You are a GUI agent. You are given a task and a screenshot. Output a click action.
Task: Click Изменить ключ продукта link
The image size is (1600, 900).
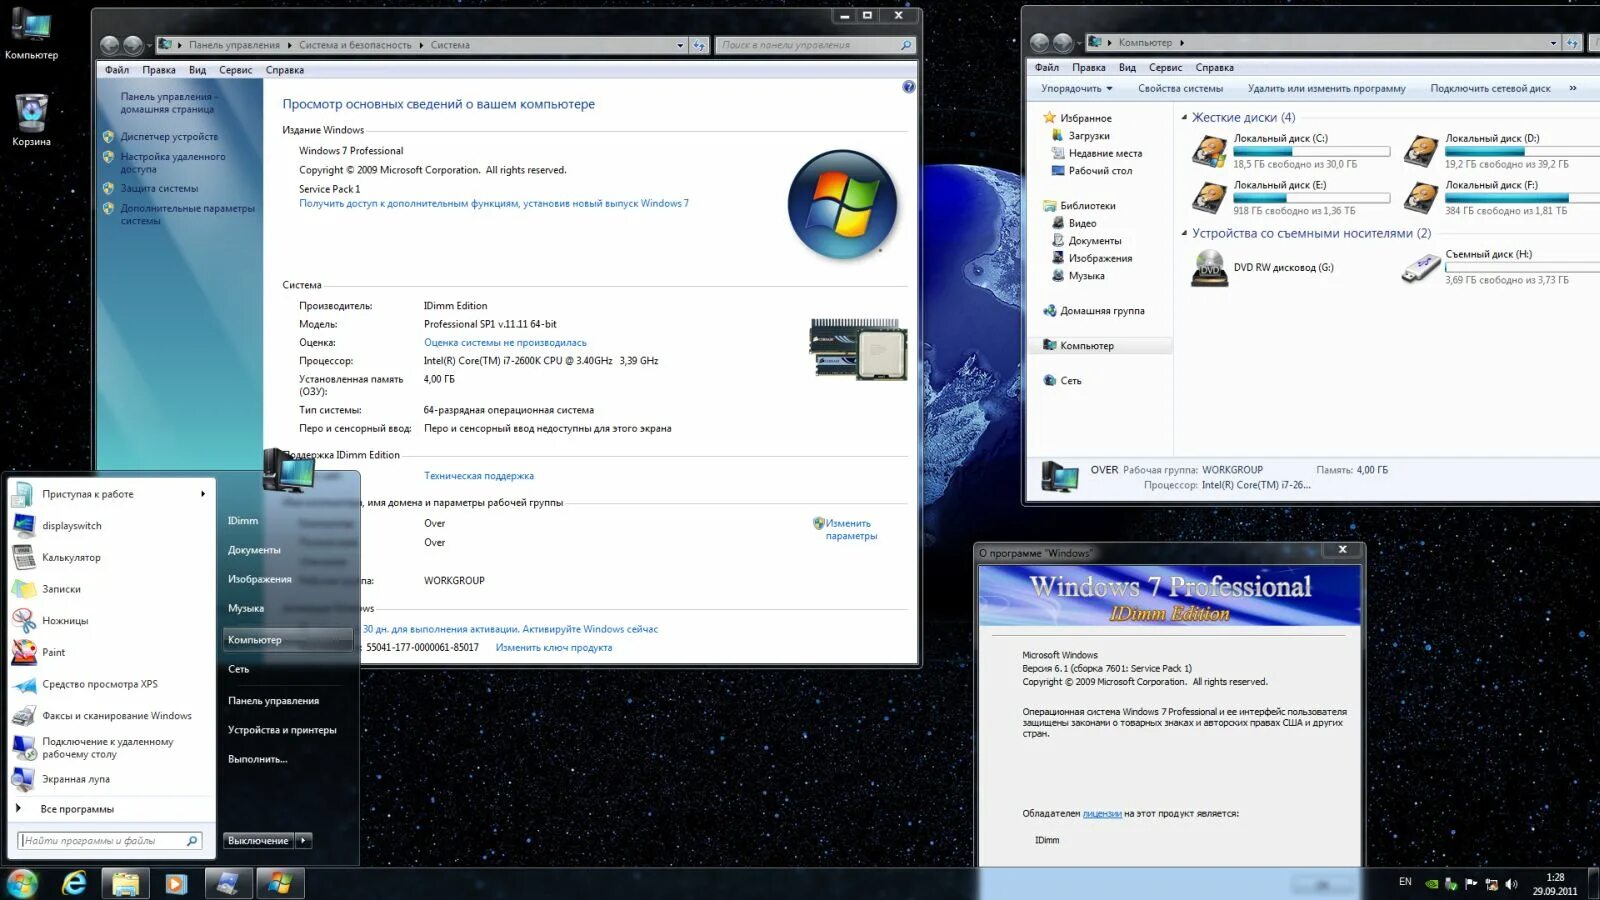point(554,648)
